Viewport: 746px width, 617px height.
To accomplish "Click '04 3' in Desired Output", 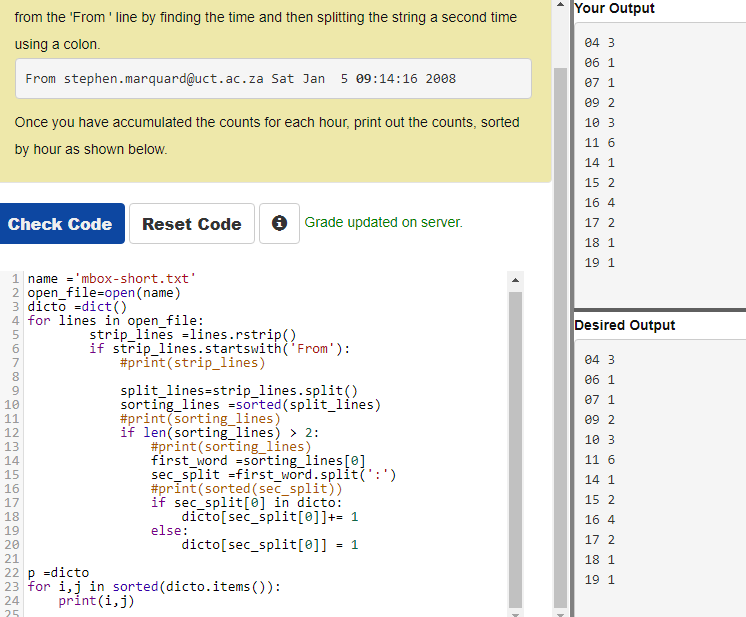I will [599, 360].
